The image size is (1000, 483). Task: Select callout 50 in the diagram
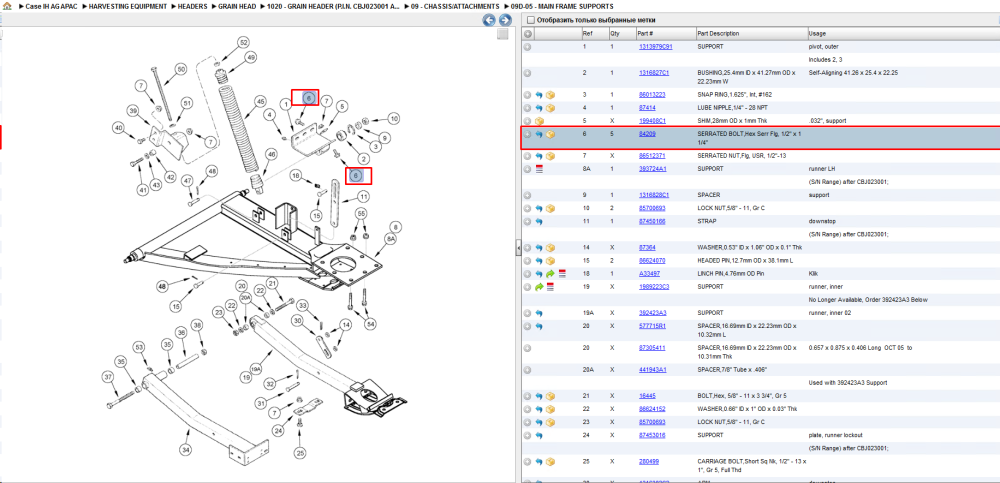point(180,68)
